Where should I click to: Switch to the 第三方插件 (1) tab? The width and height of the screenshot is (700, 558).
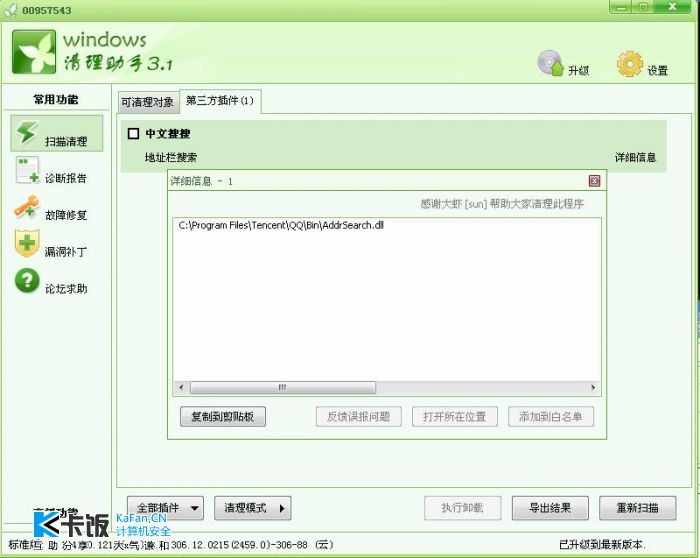(220, 101)
